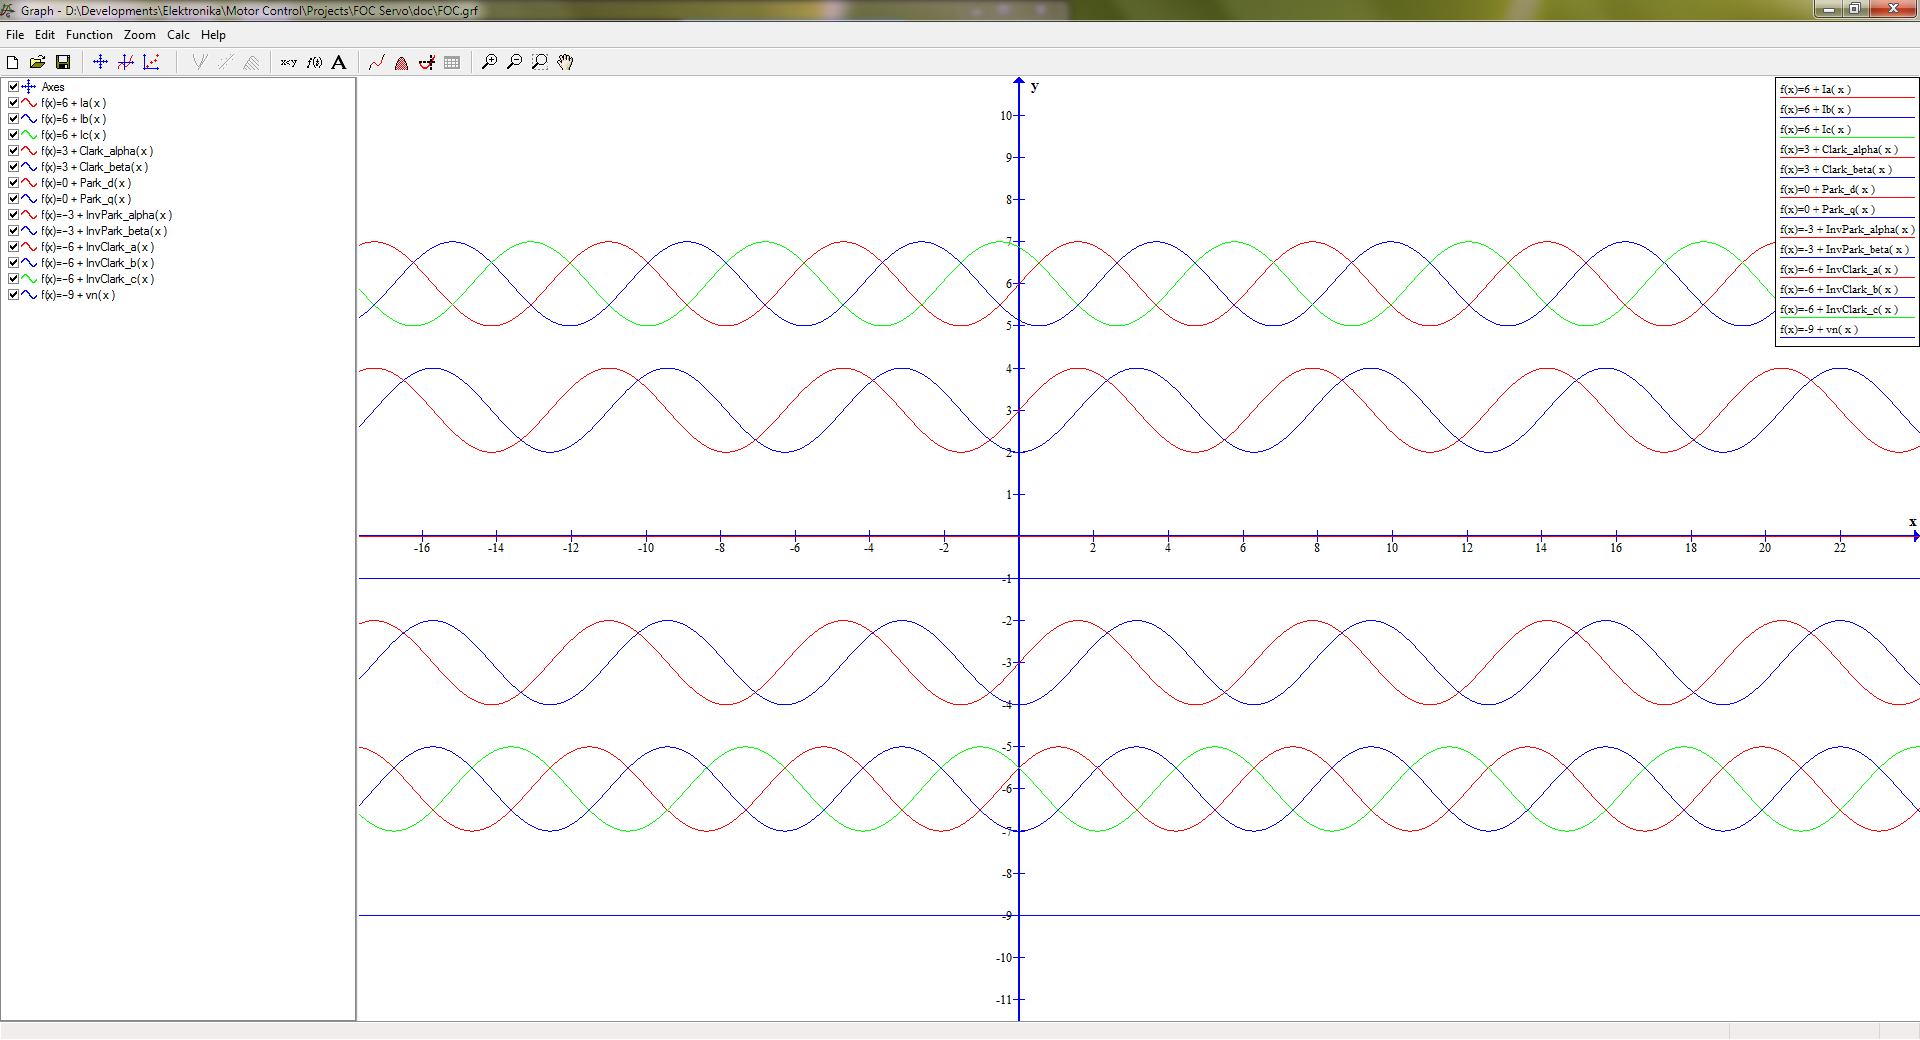Click the Edit axes icon
1920x1040 pixels.
coord(100,62)
